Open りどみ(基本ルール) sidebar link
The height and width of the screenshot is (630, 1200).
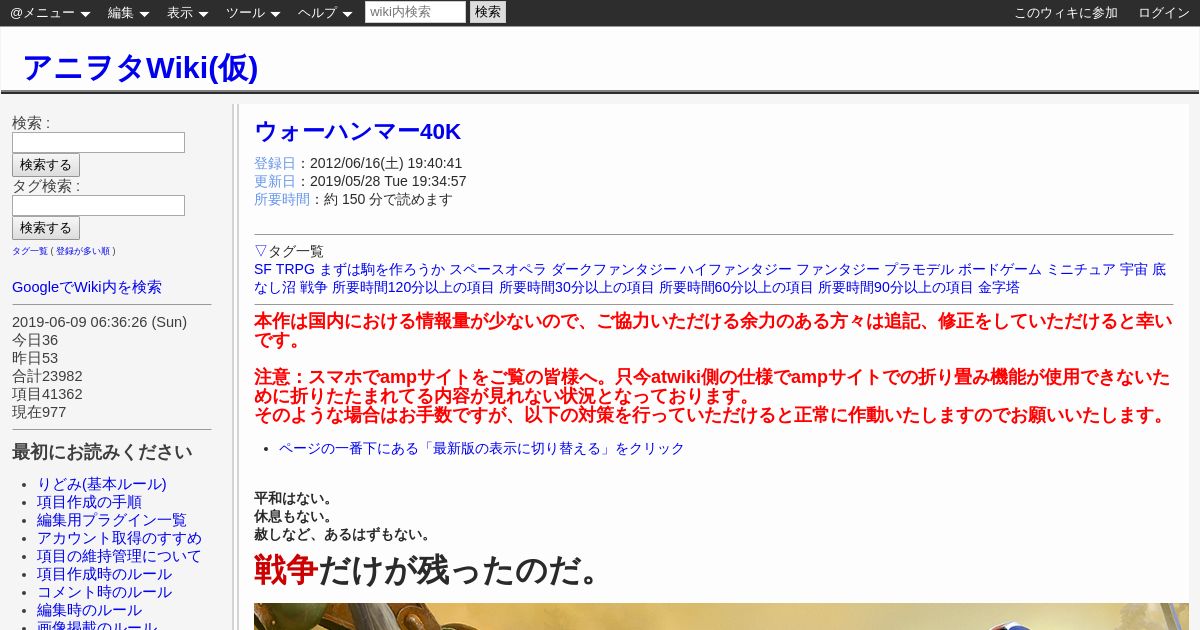[x=102, y=484]
